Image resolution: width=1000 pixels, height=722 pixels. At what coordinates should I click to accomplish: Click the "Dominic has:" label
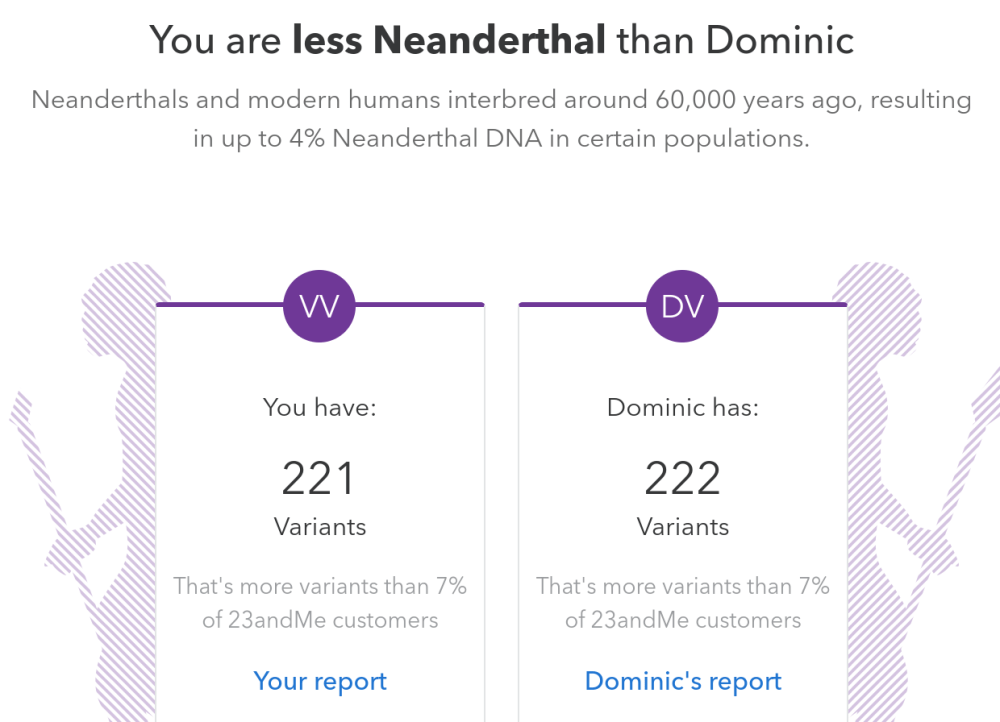pos(683,408)
